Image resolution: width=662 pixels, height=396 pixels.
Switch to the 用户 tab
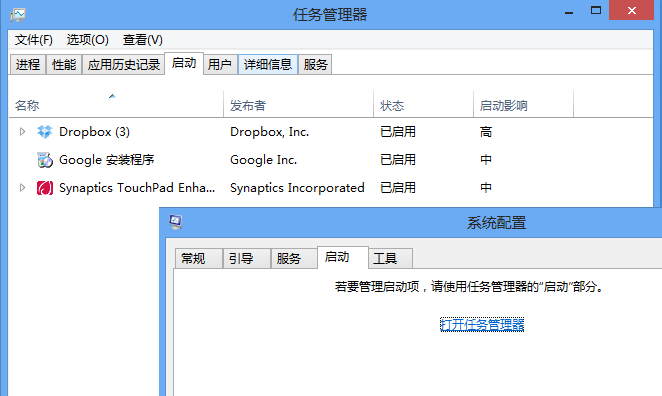click(x=220, y=65)
